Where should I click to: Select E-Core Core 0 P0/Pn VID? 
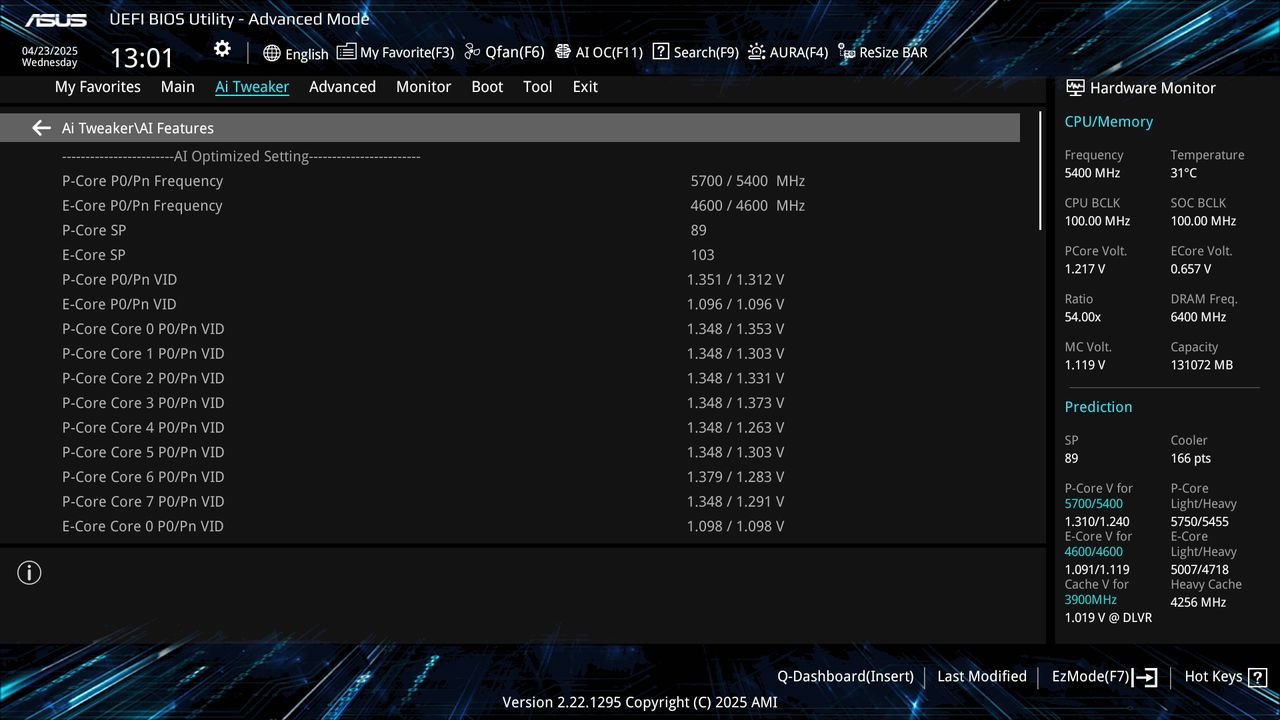click(x=510, y=526)
